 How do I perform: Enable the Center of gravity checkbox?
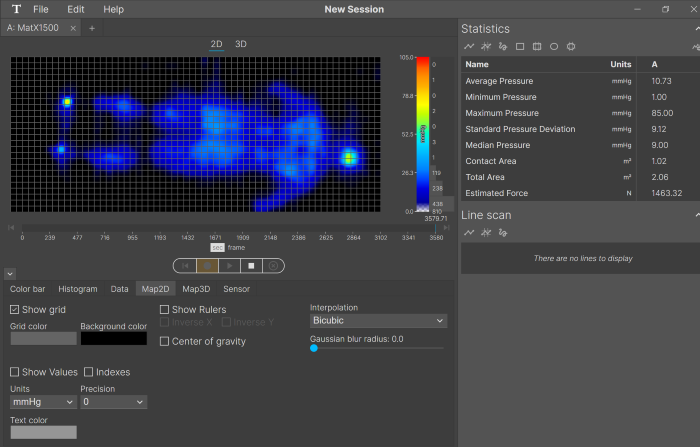[x=165, y=342]
